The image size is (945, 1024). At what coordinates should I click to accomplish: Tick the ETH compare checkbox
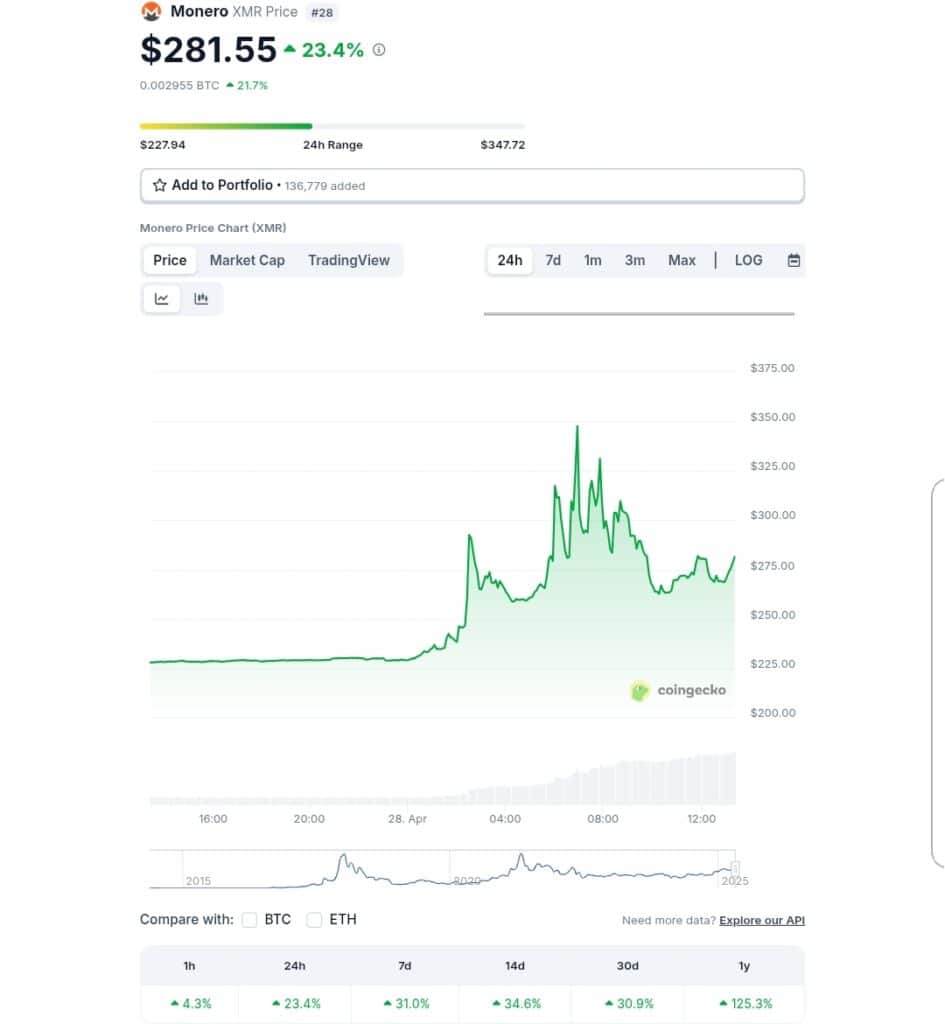(x=314, y=920)
